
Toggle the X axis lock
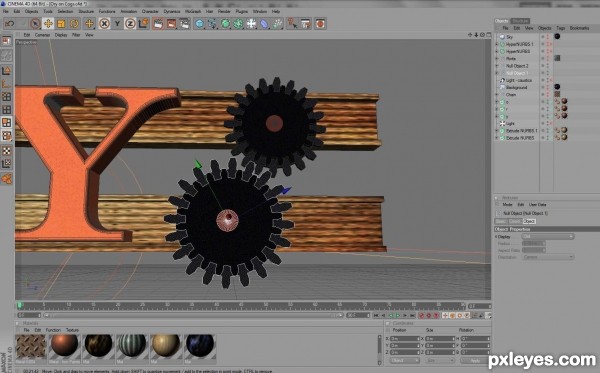(104, 24)
